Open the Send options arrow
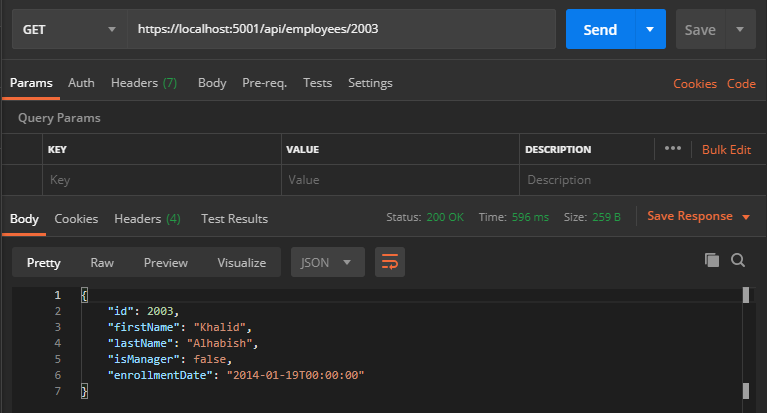 (650, 29)
